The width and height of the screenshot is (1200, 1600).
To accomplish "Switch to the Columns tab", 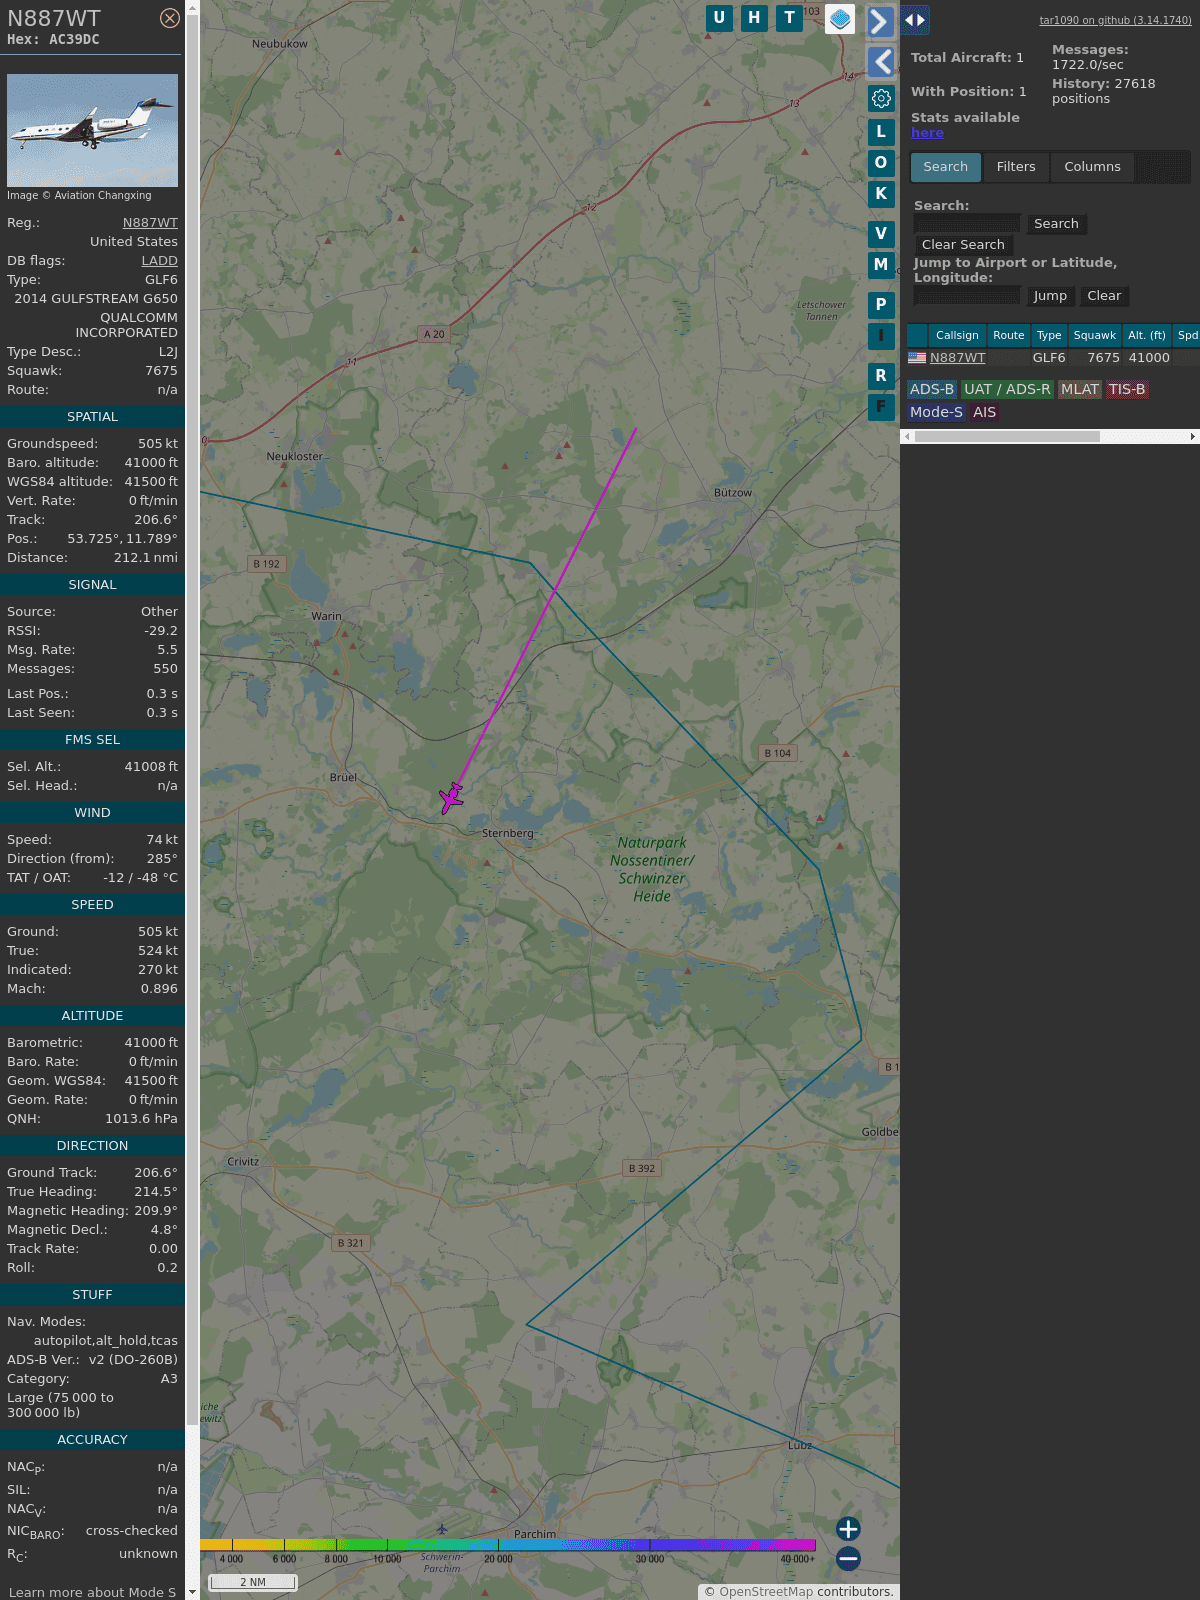I will coord(1092,167).
